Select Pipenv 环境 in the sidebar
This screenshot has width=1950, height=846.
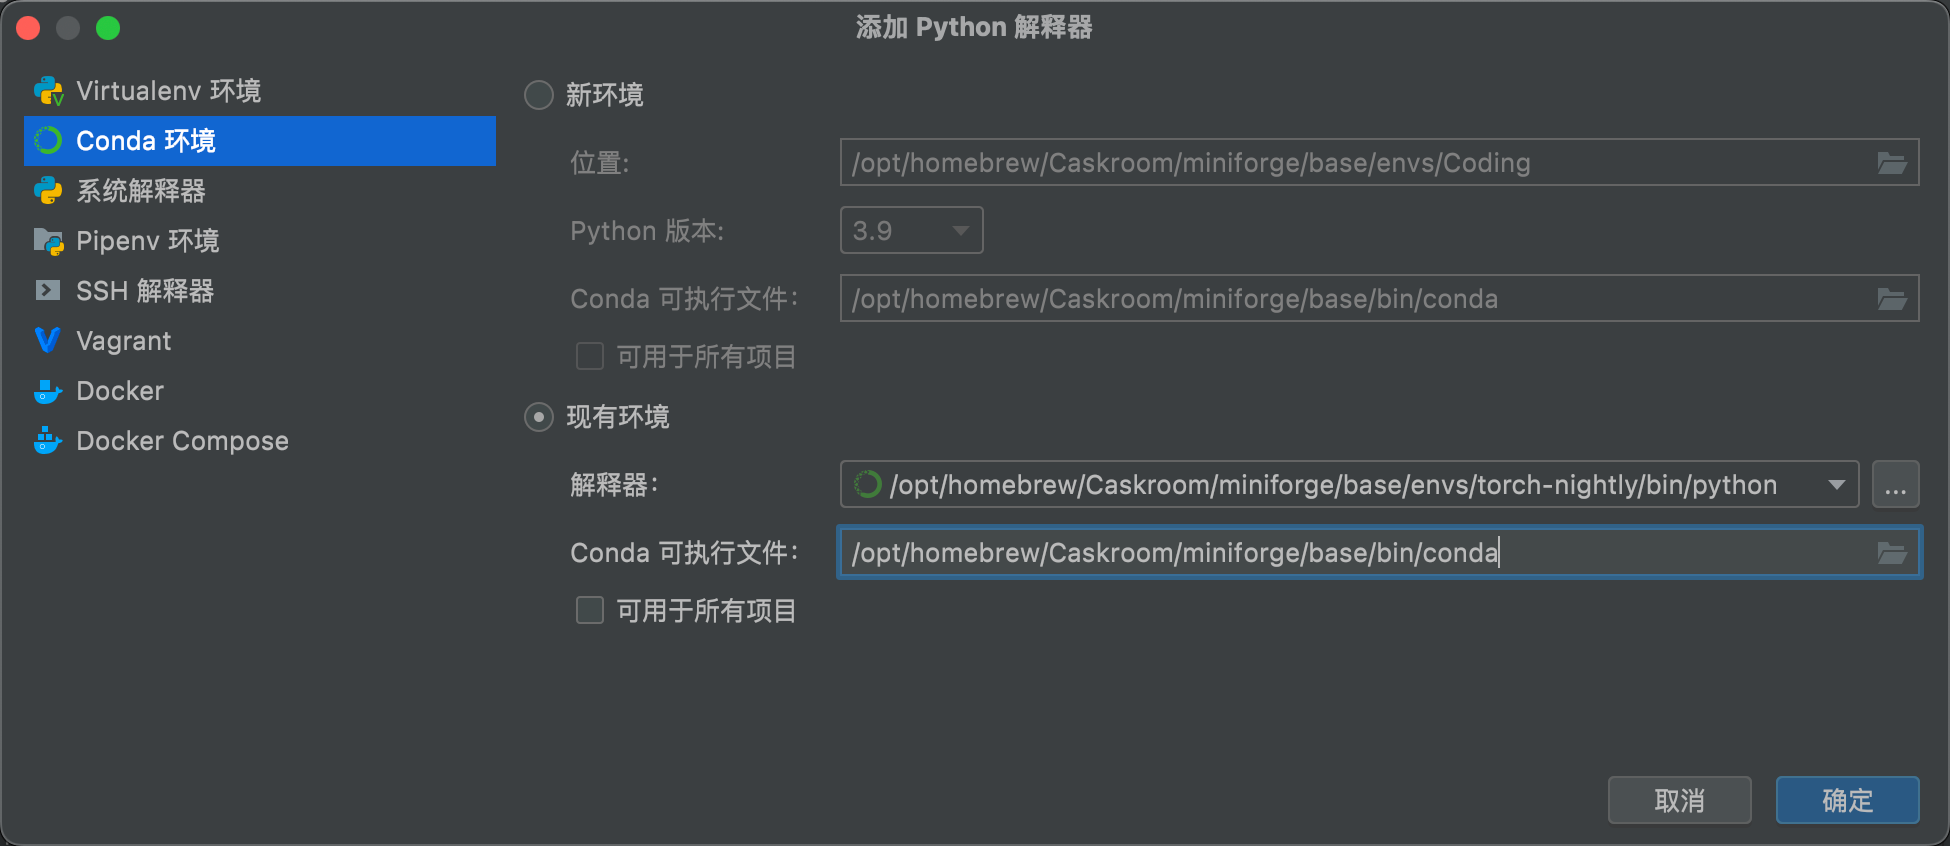(260, 241)
